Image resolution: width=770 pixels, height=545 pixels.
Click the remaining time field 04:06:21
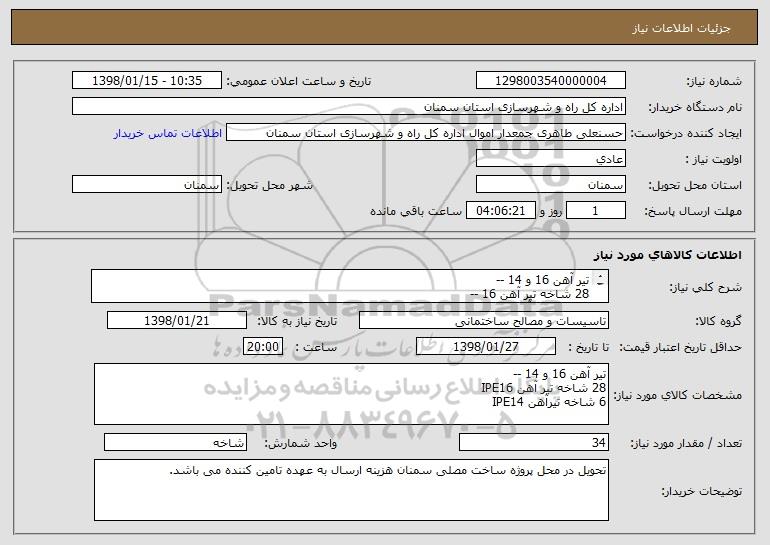pos(500,210)
